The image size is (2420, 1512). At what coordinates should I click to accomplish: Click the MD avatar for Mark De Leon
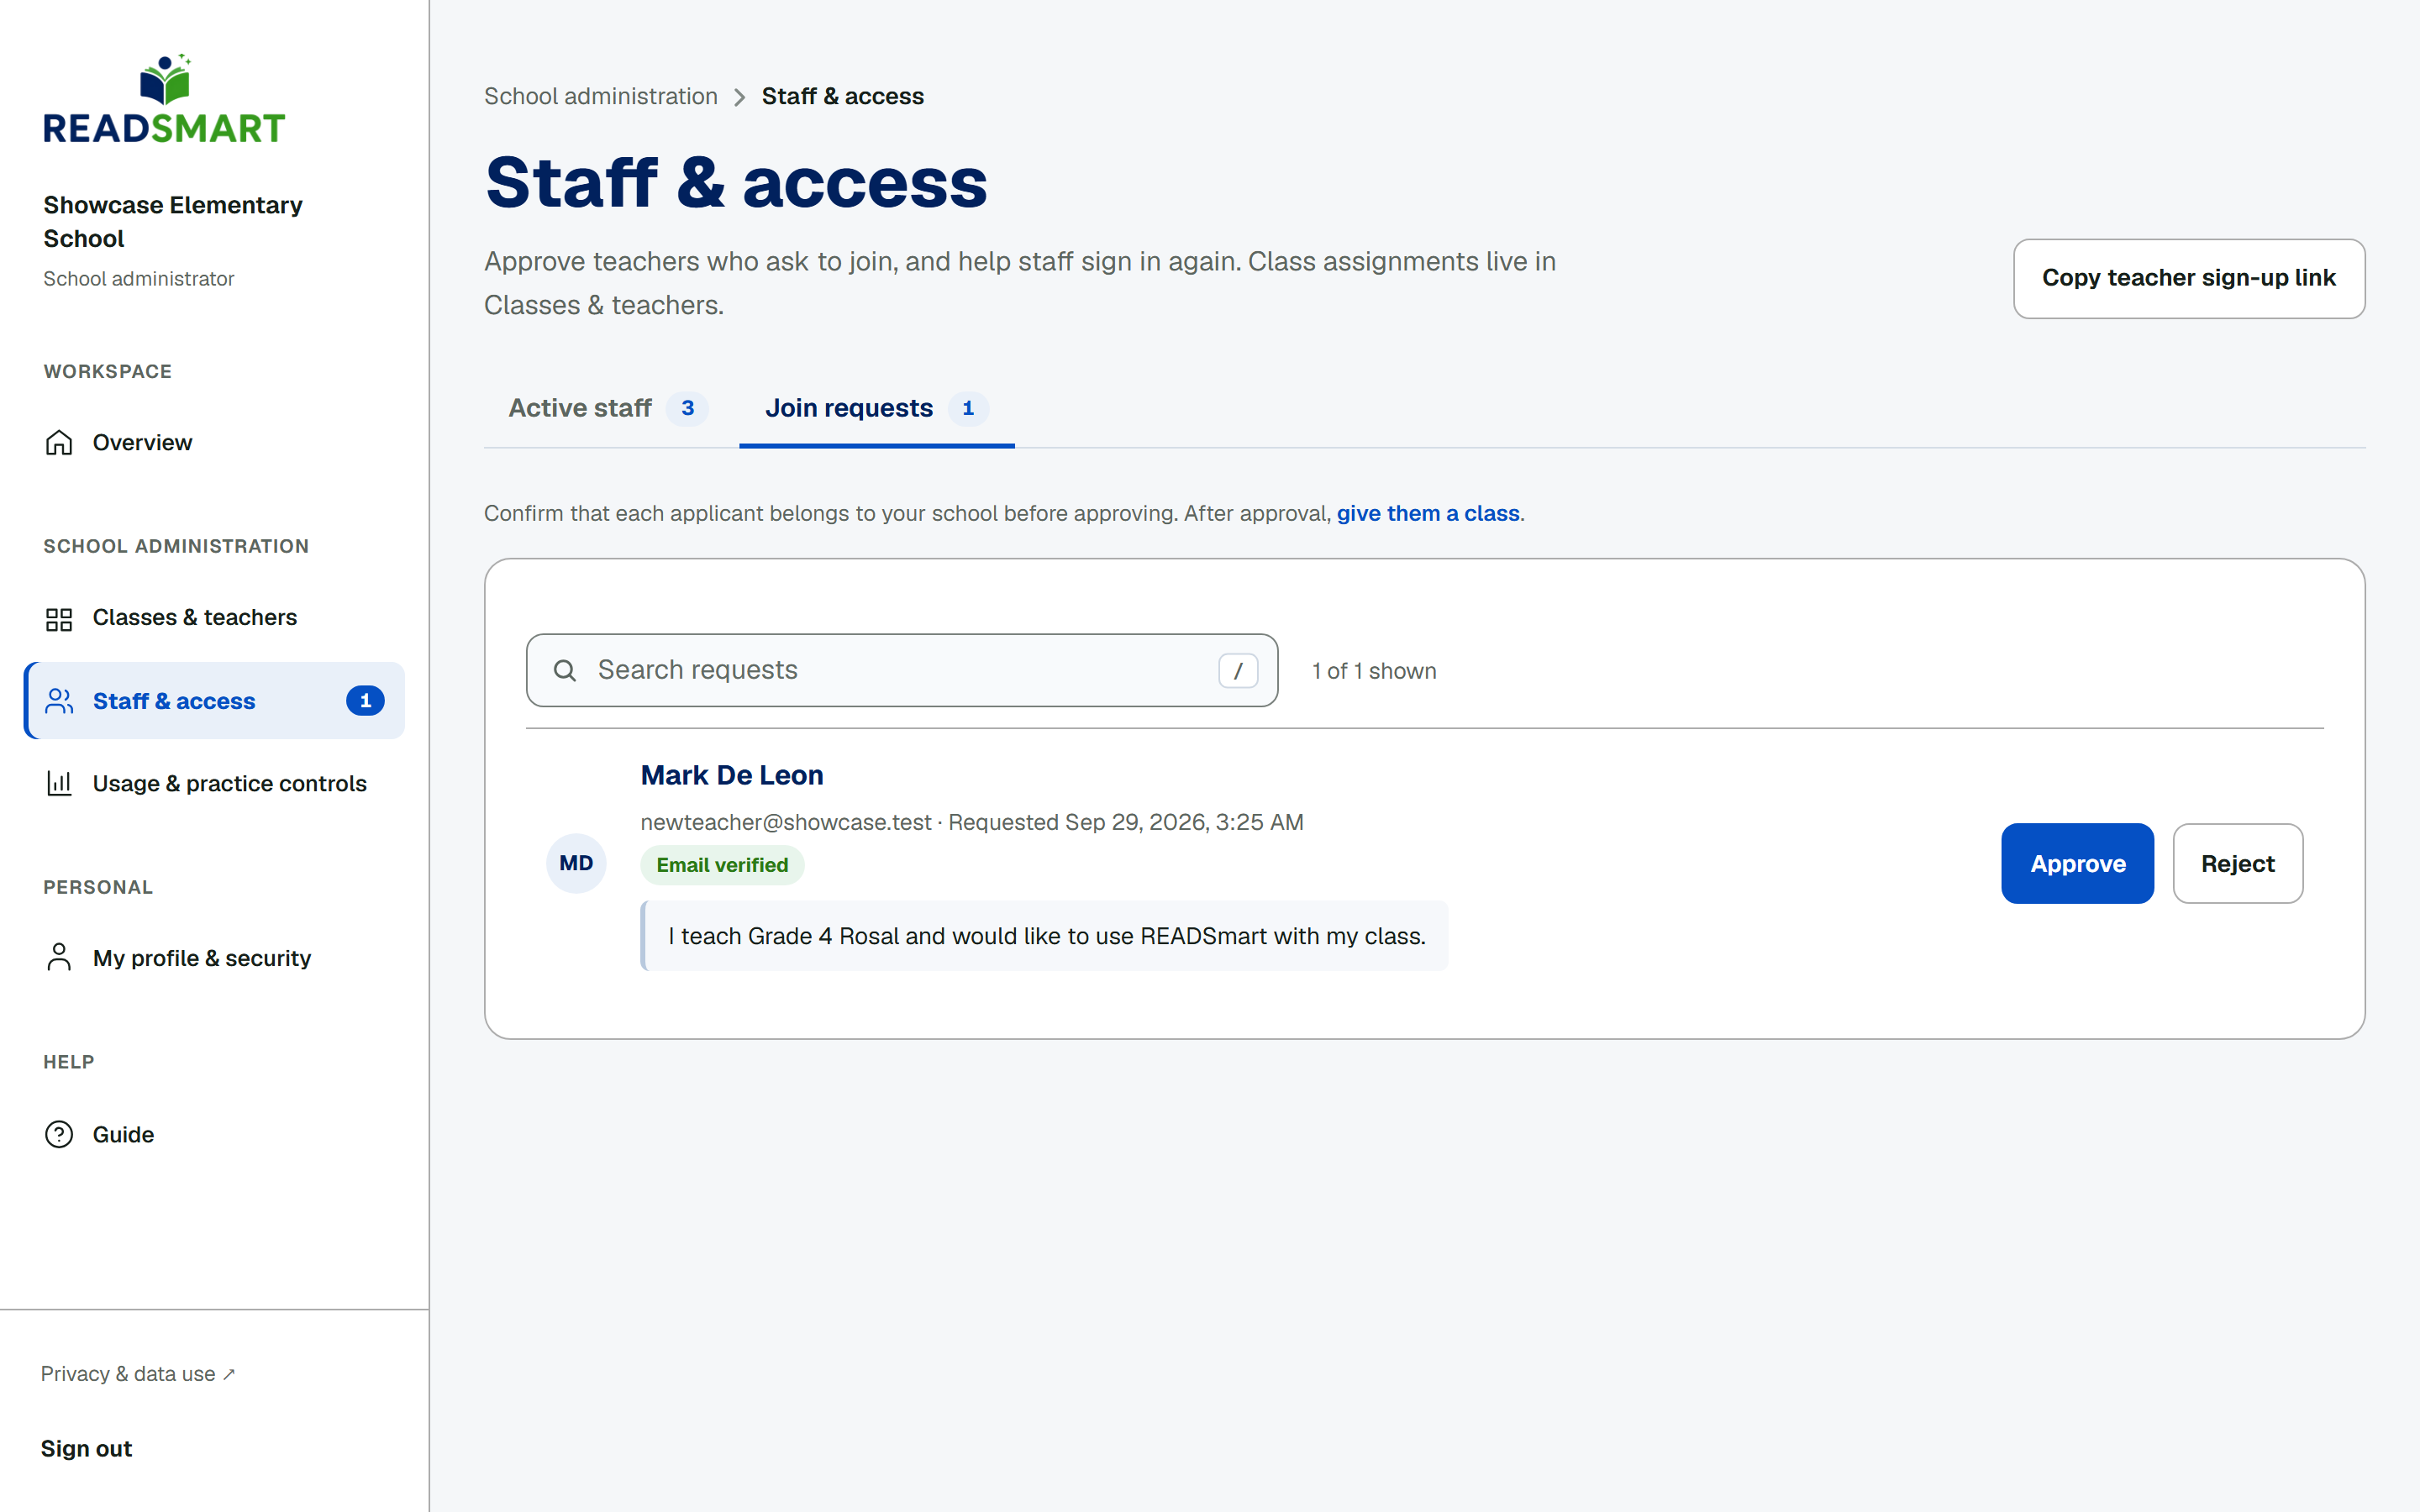point(576,863)
